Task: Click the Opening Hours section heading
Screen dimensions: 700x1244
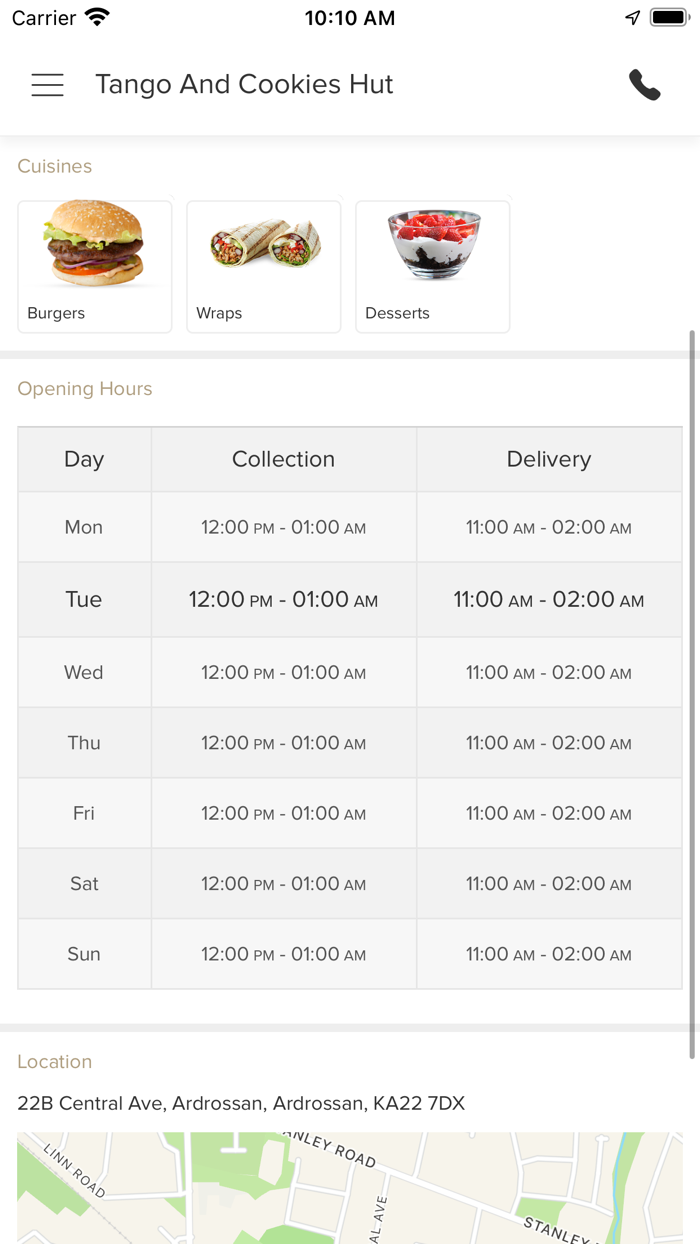Action: tap(85, 389)
